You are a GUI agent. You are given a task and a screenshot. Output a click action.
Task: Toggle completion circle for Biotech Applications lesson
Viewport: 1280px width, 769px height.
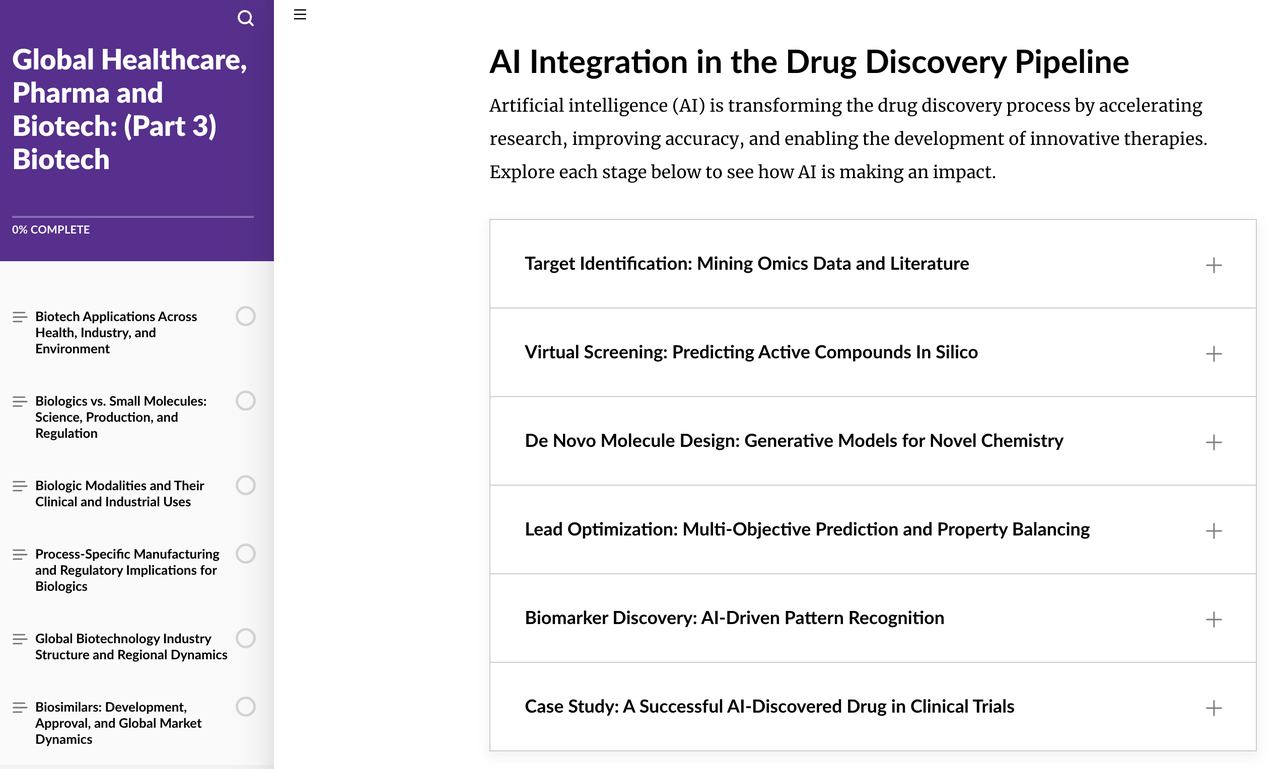tap(246, 316)
